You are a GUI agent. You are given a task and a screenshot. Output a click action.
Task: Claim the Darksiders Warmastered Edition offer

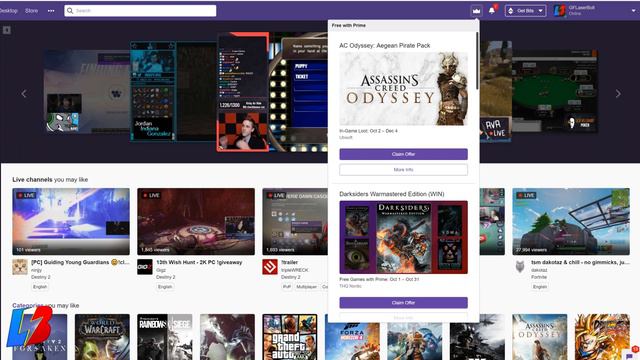403,302
